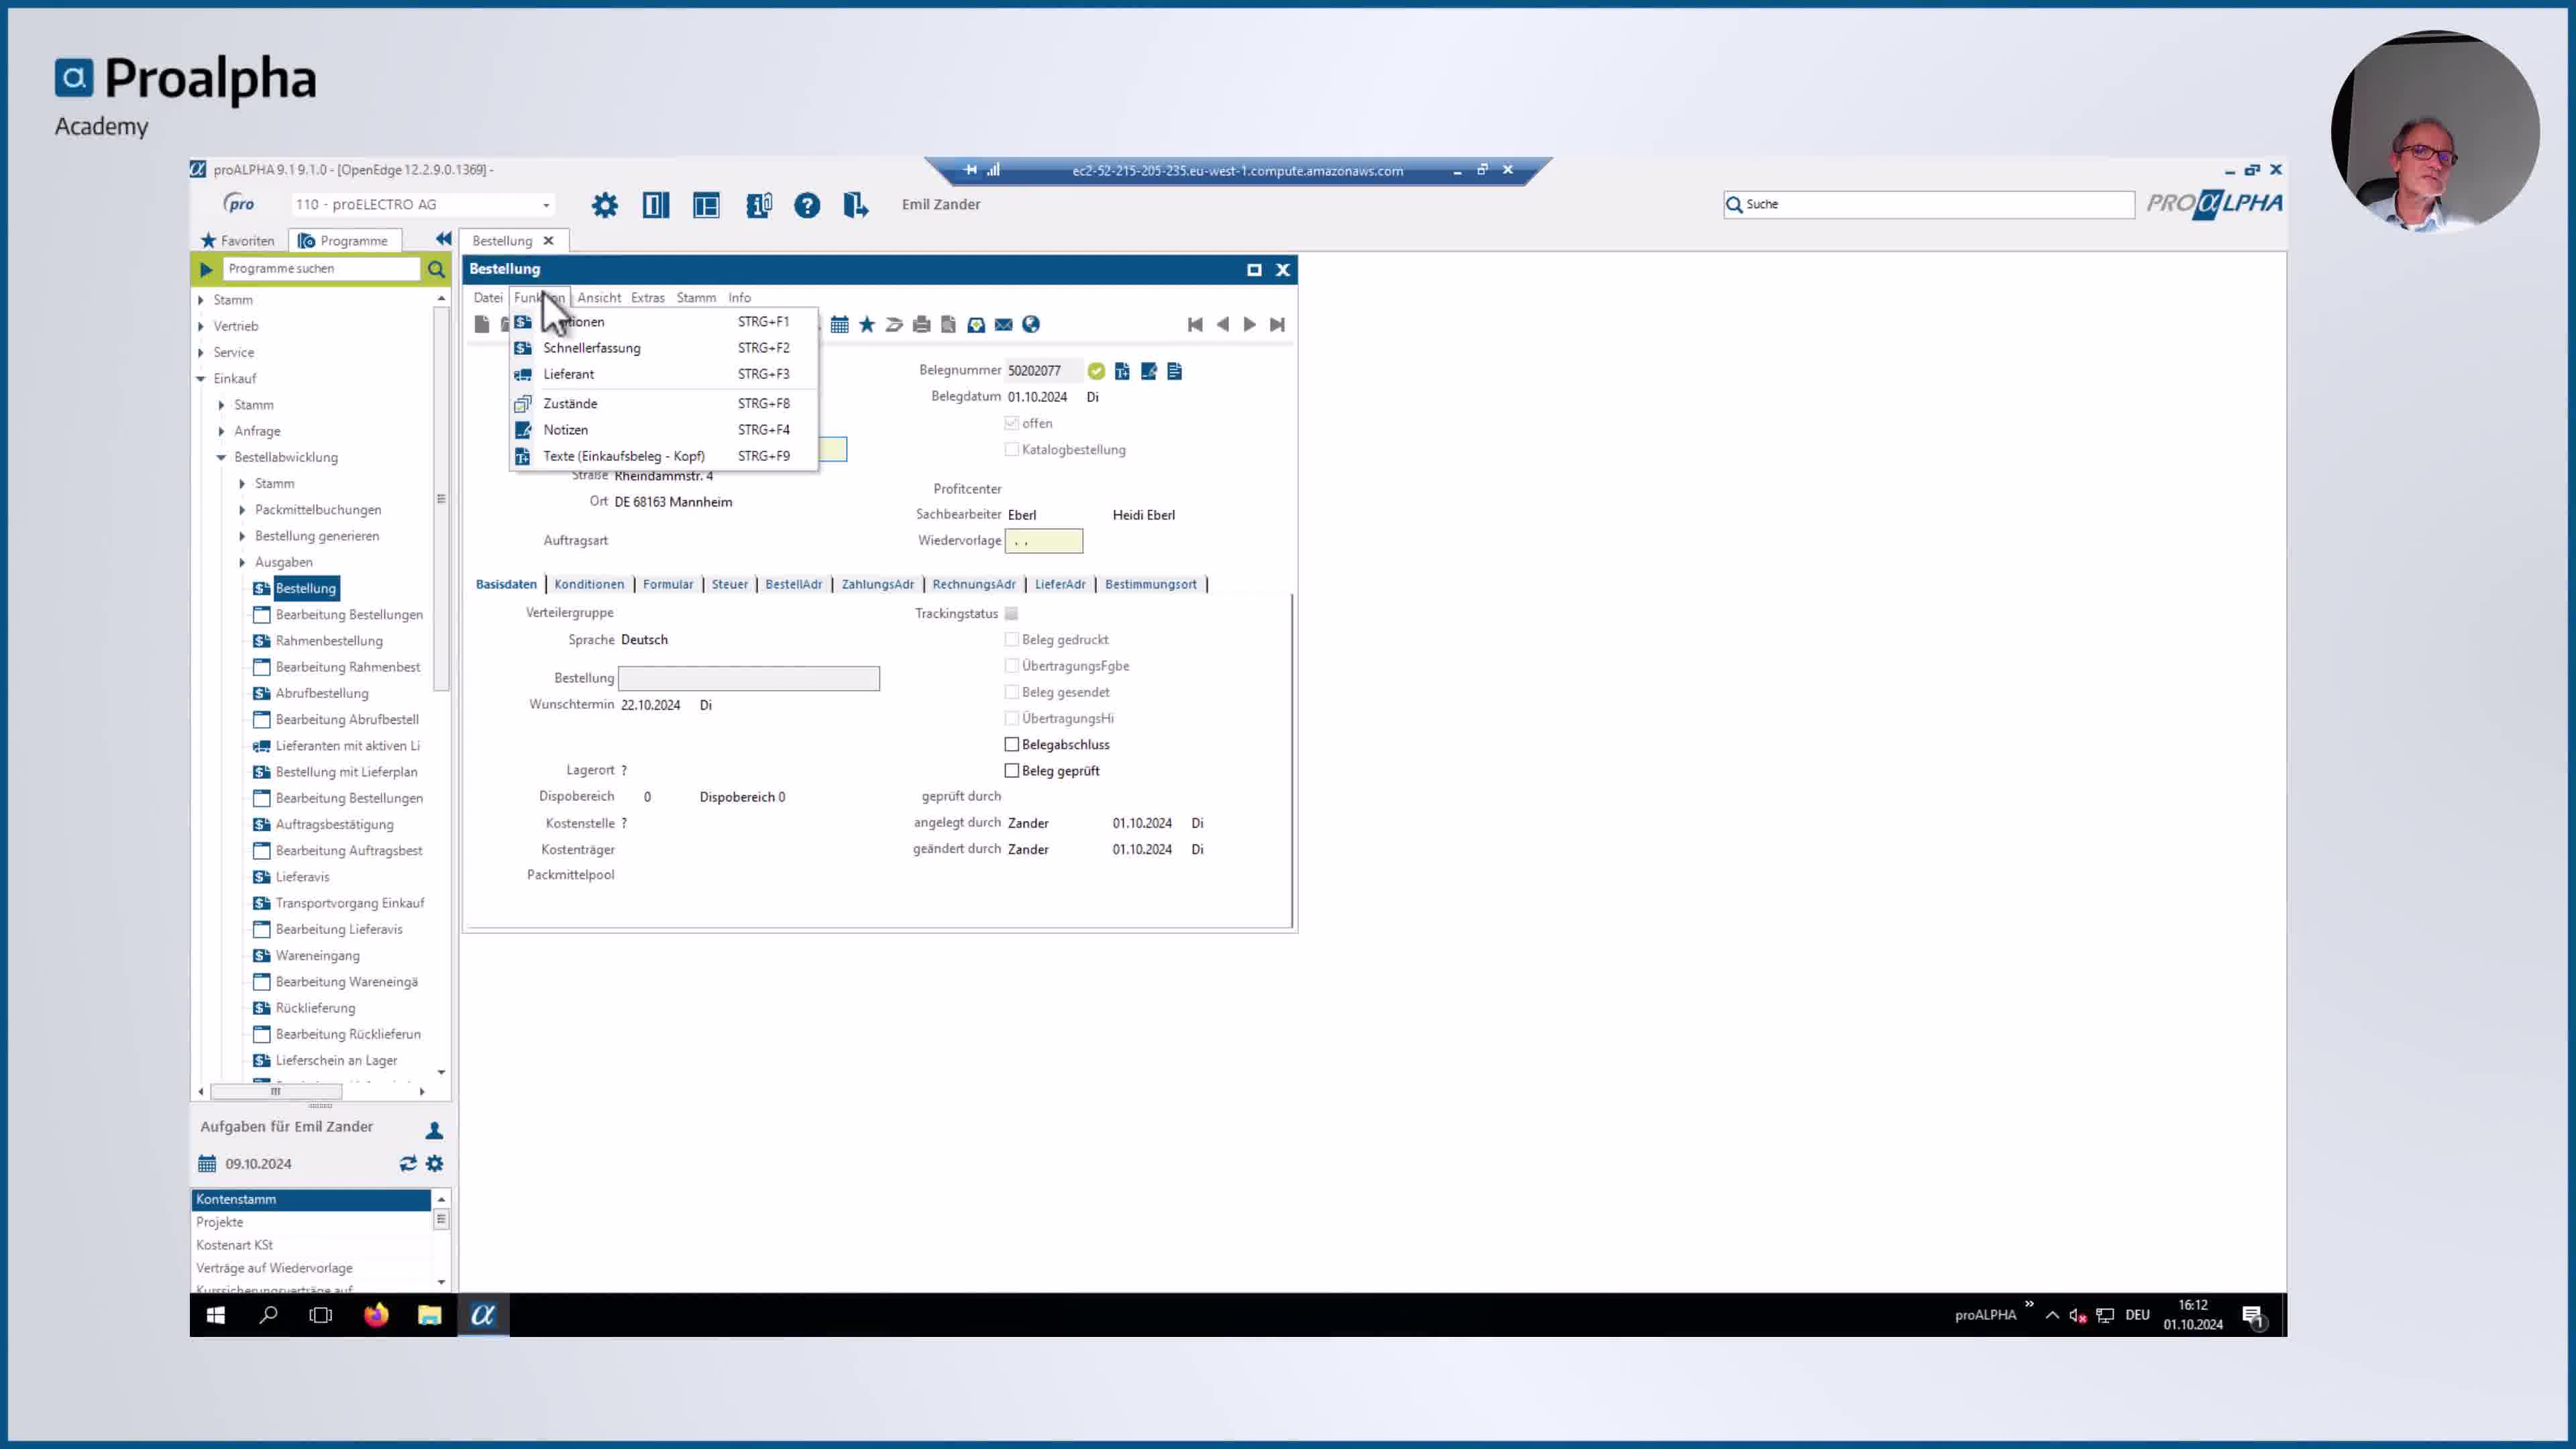Expand the Vertrieb tree node
2576x1449 pixels.
pyautogui.click(x=201, y=326)
